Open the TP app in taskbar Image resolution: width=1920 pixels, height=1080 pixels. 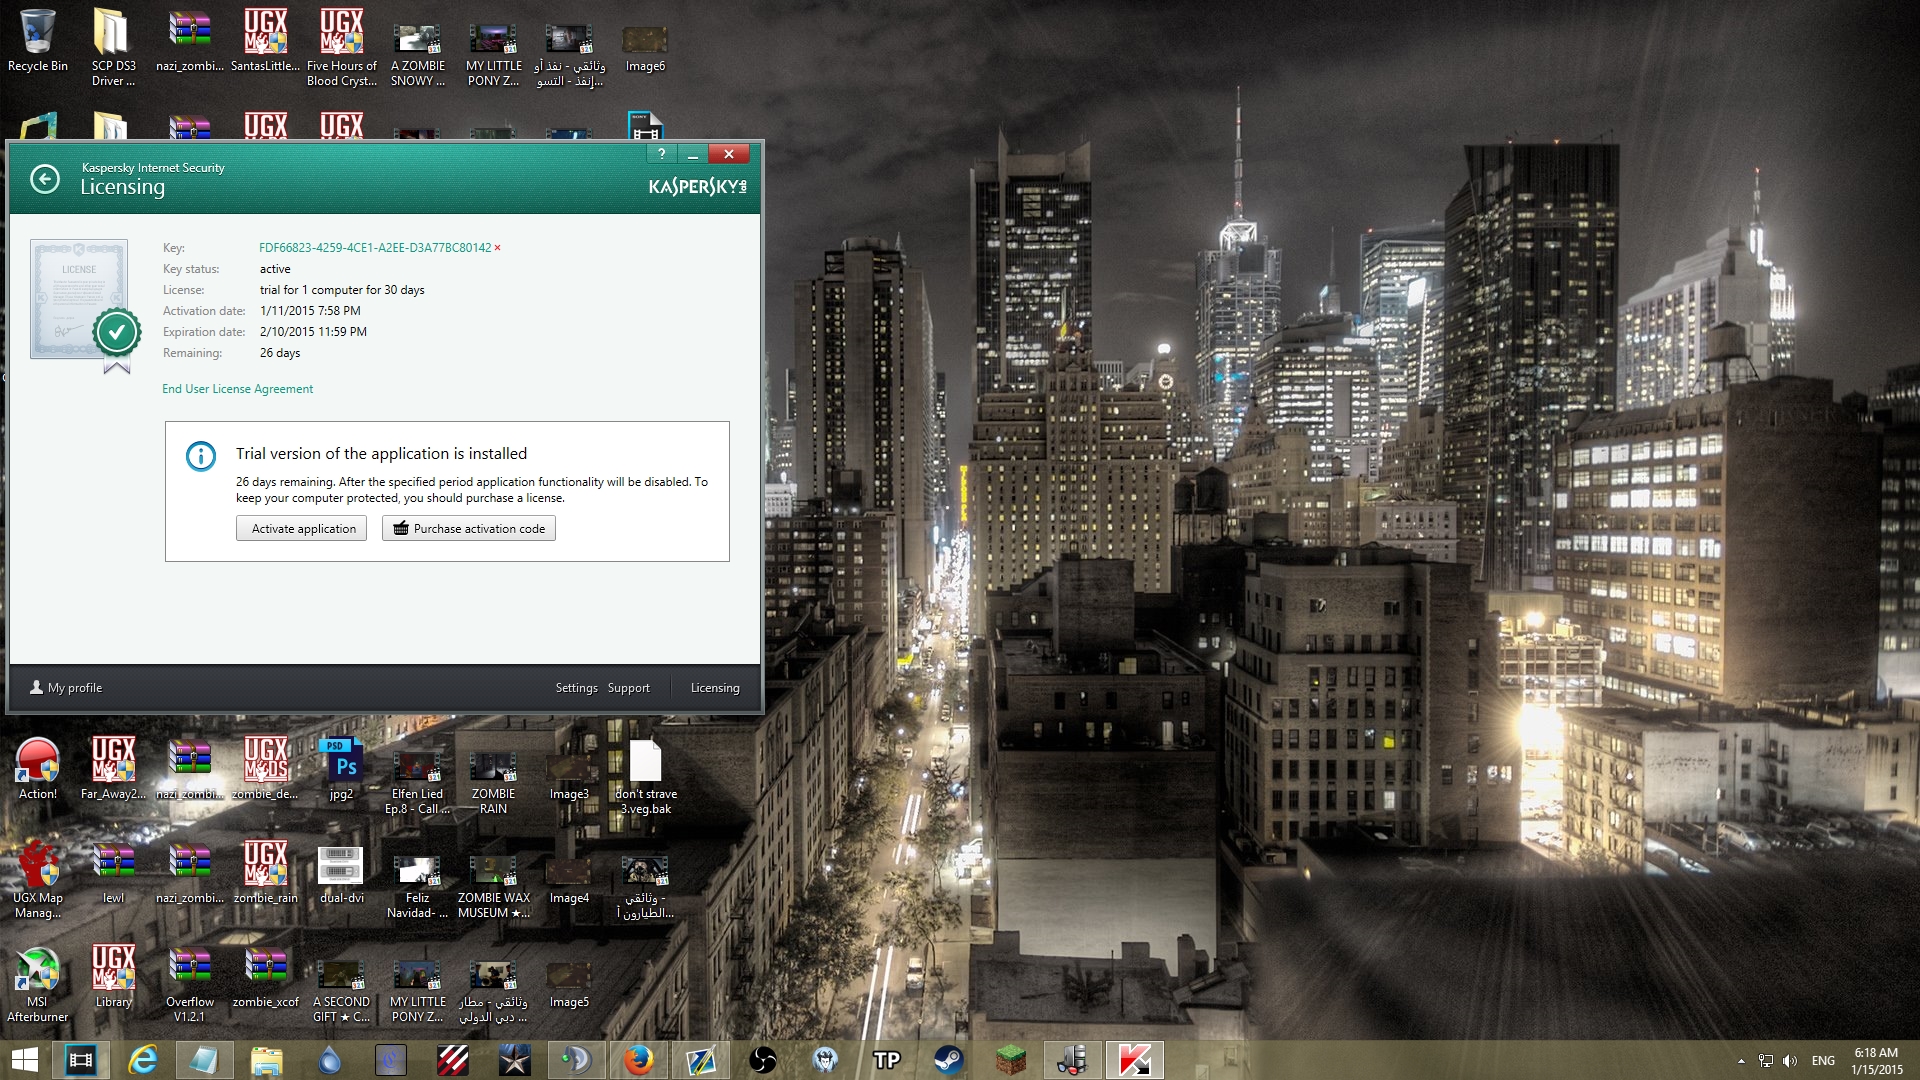(x=886, y=1060)
